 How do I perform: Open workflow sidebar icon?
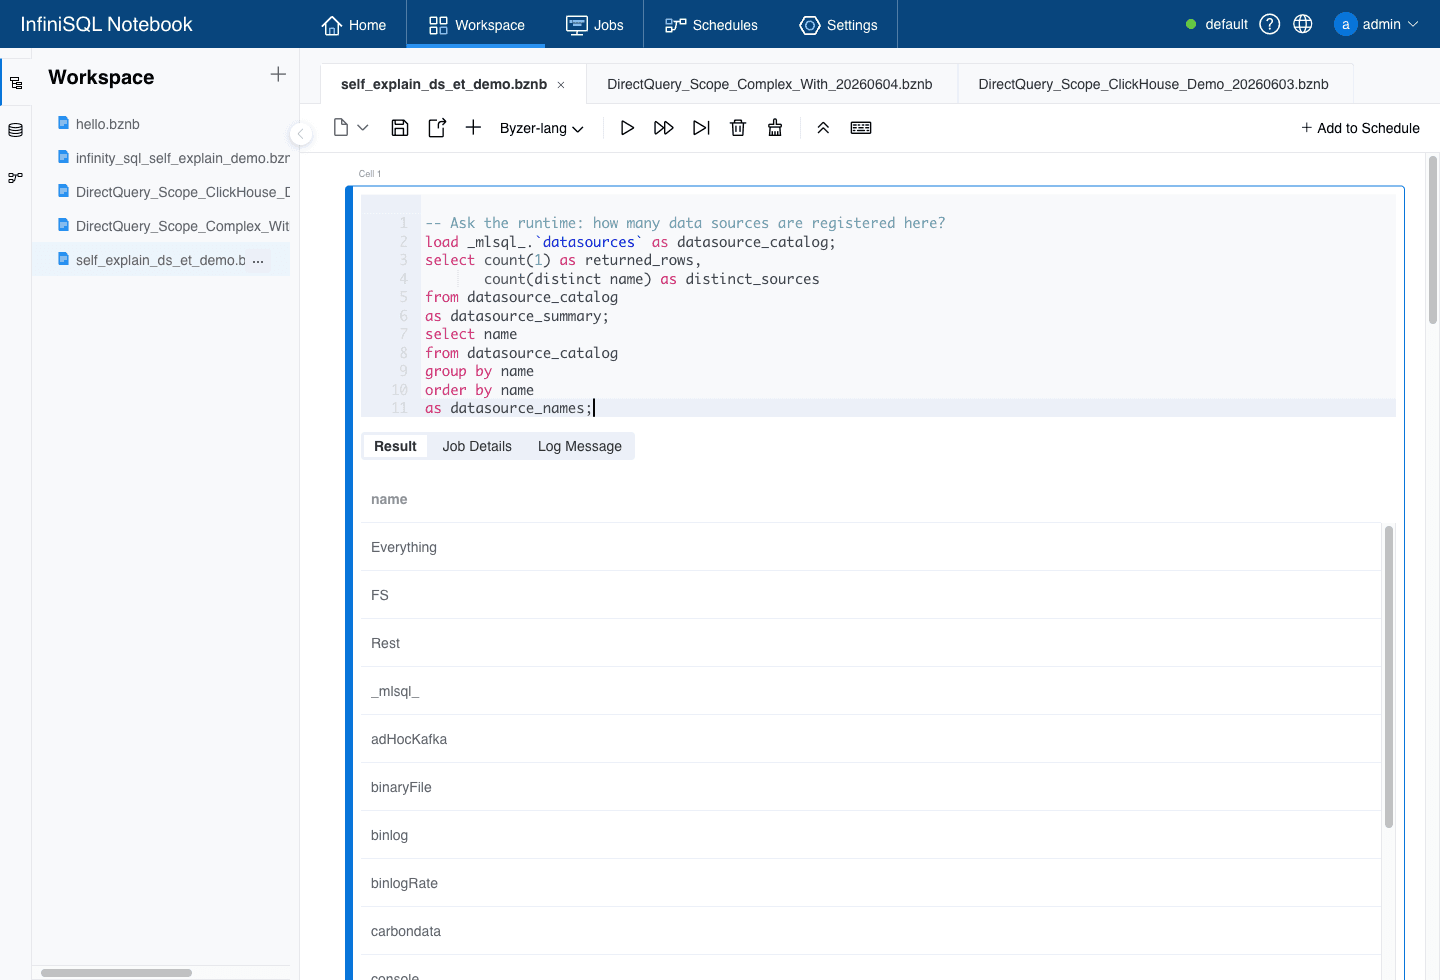(x=16, y=178)
